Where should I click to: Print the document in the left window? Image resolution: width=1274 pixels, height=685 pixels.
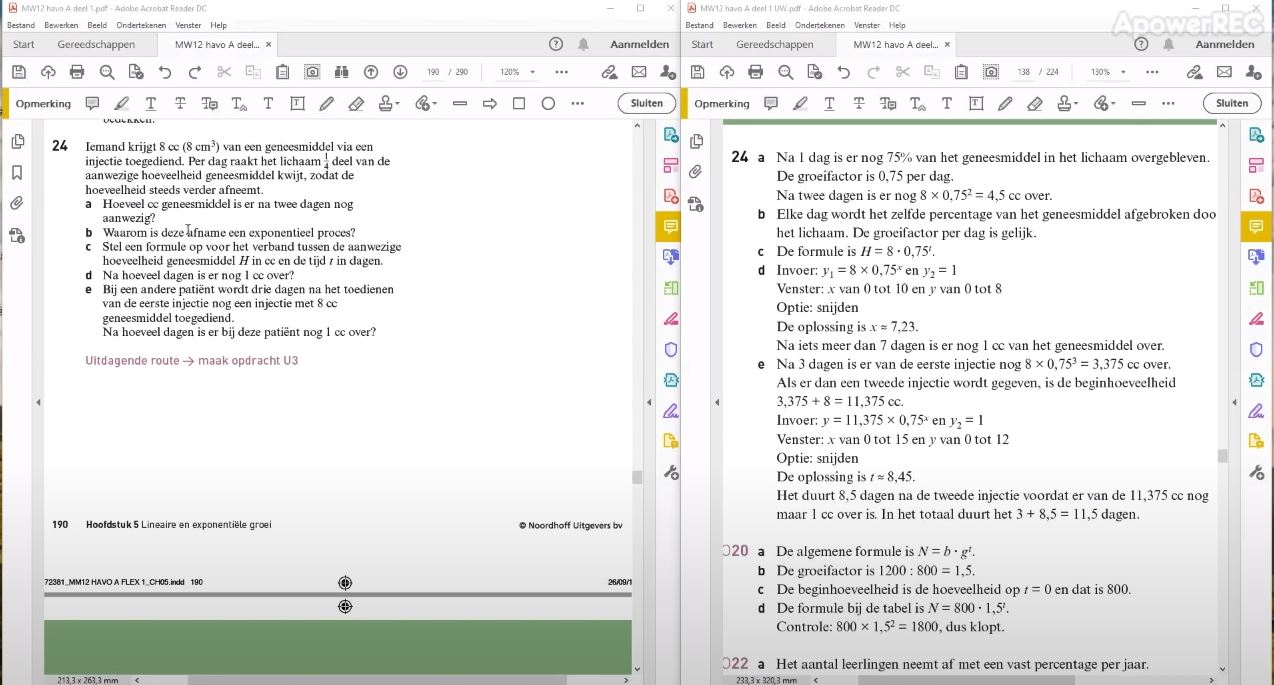click(77, 72)
